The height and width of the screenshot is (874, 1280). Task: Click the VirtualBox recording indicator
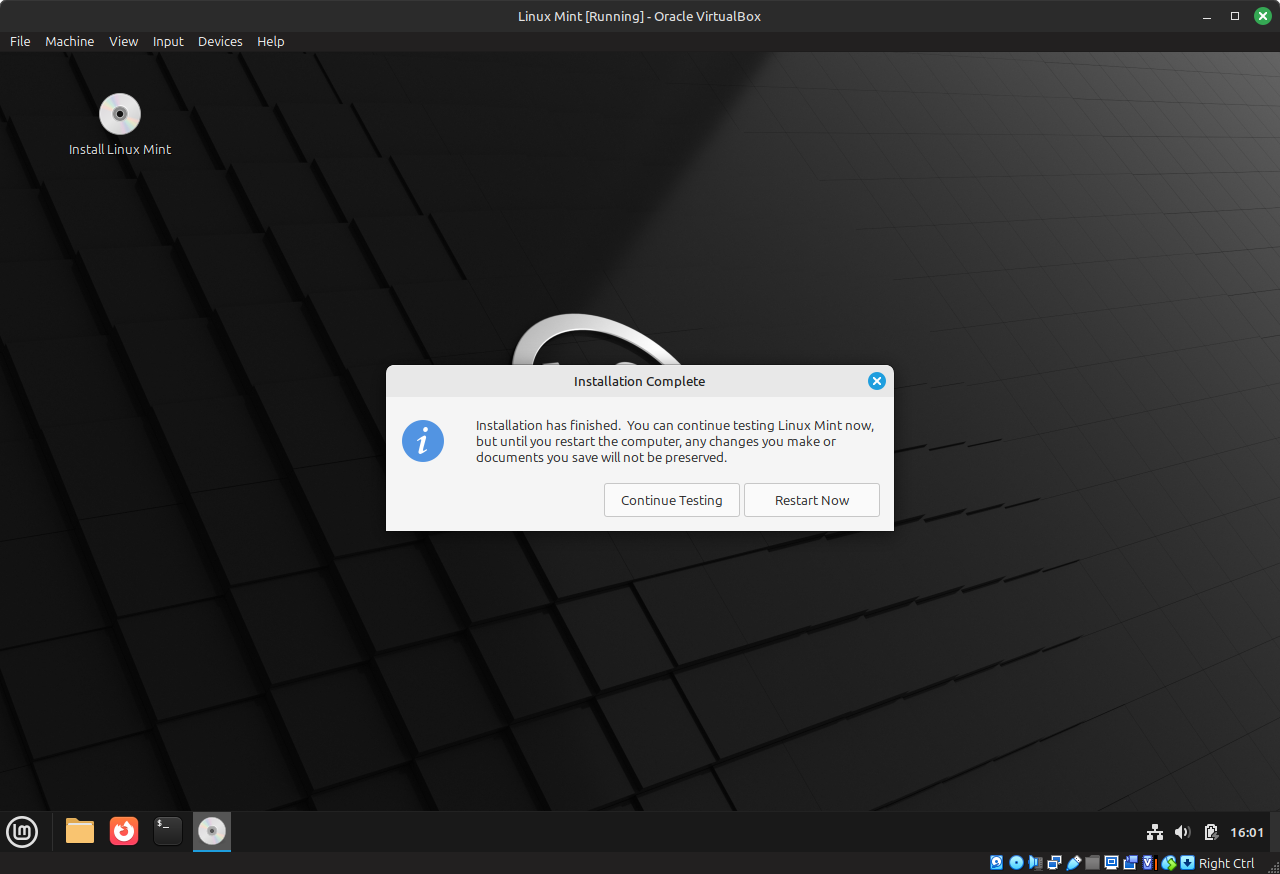[1130, 863]
